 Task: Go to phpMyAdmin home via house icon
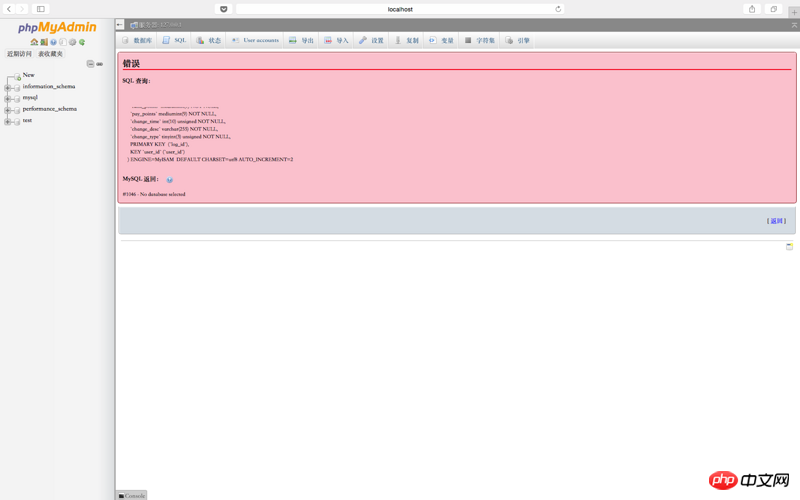click(x=34, y=42)
